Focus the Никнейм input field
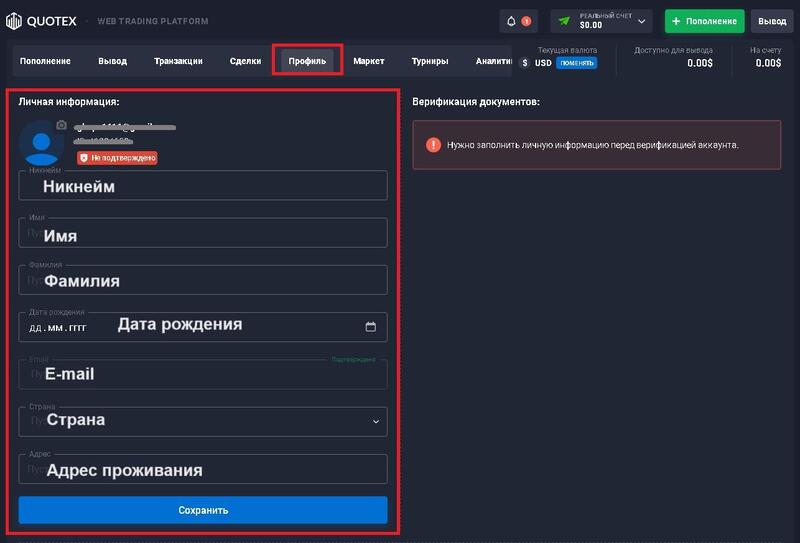The image size is (800, 543). pyautogui.click(x=203, y=185)
